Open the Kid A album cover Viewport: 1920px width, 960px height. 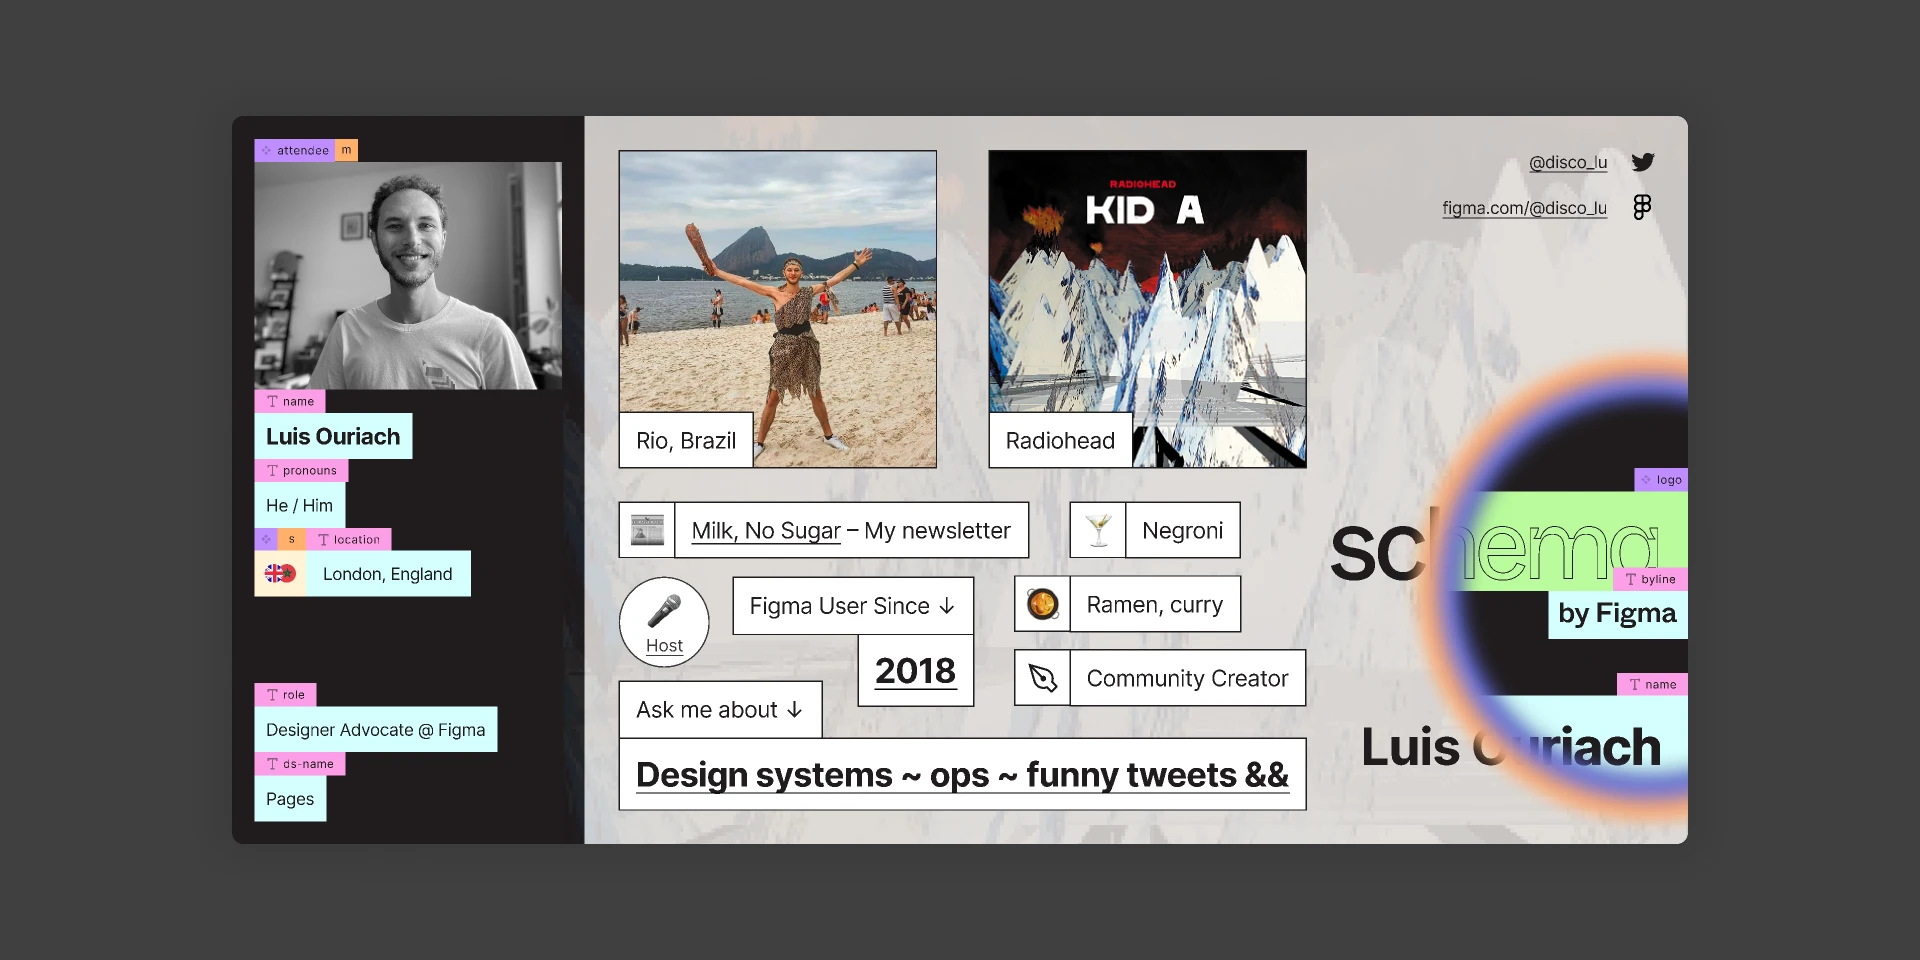coord(1147,309)
